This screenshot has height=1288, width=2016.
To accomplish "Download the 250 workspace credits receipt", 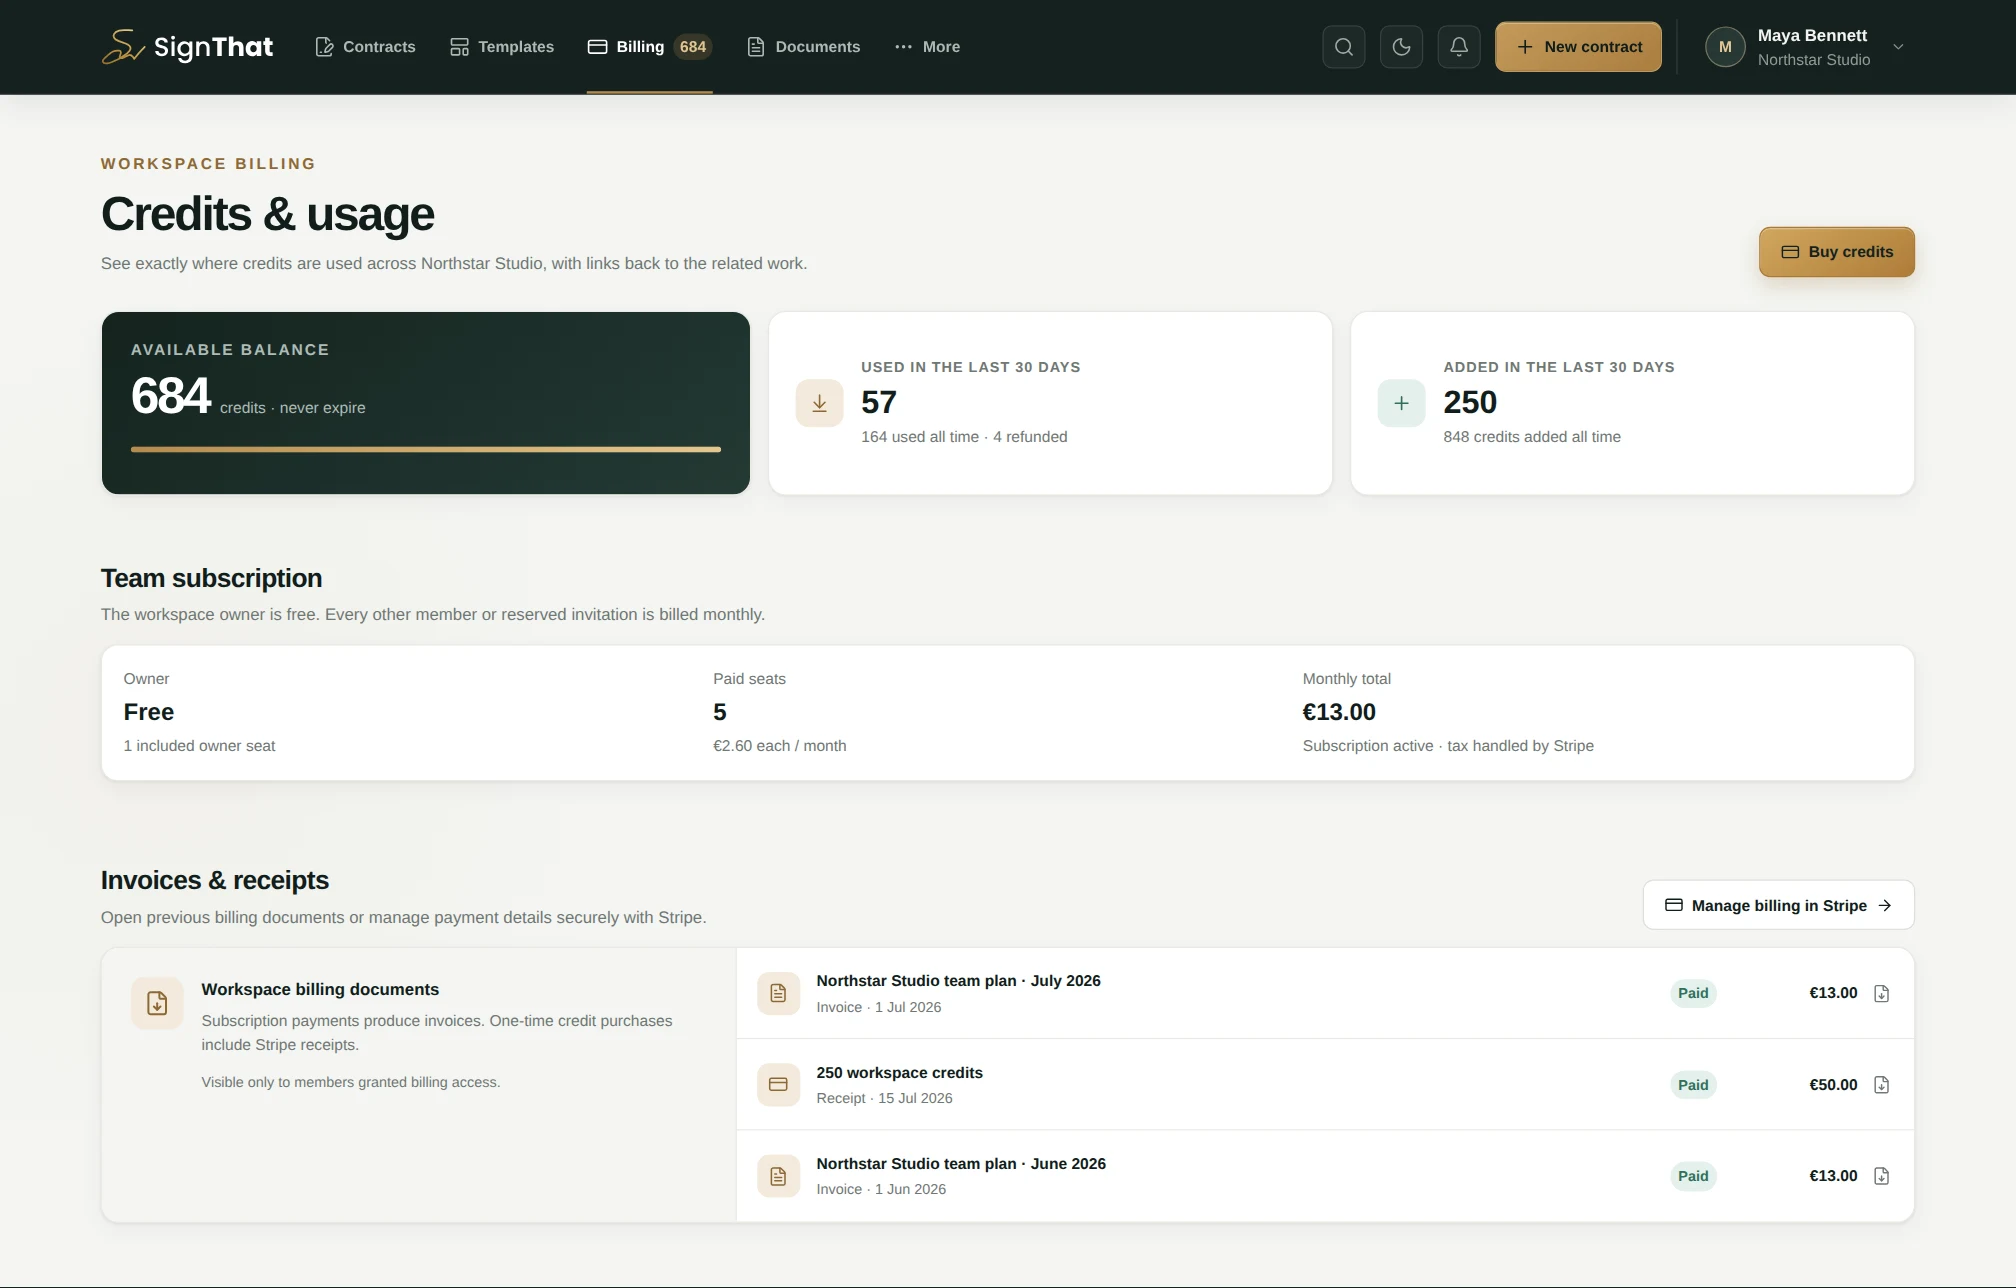I will click(x=1881, y=1085).
